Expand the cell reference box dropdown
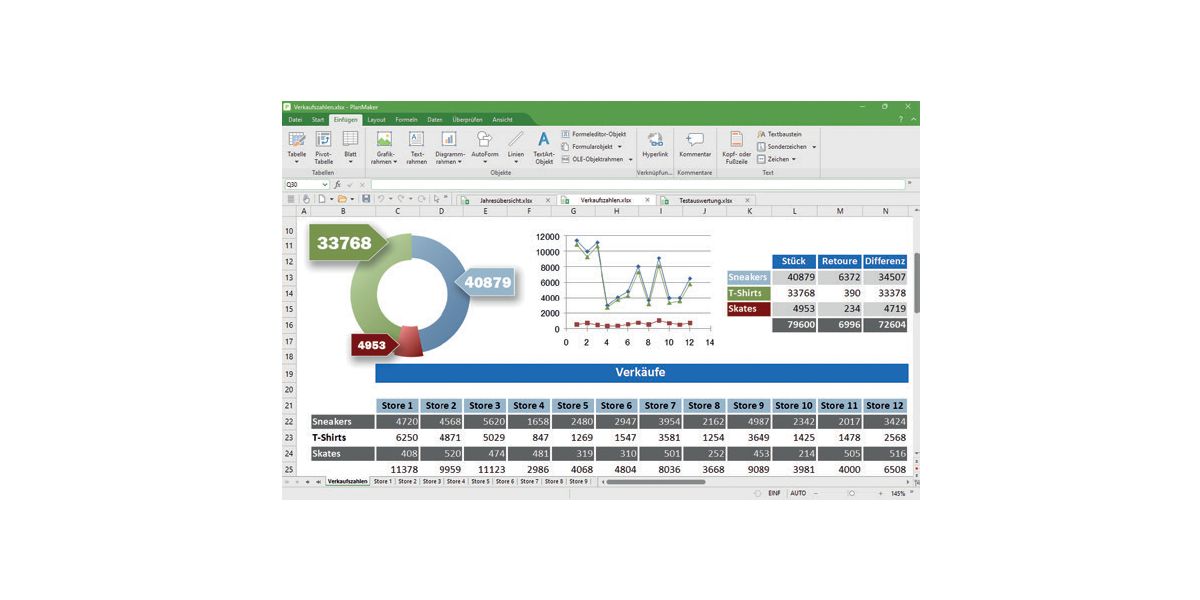Image resolution: width=1200 pixels, height=600 pixels. tap(324, 185)
